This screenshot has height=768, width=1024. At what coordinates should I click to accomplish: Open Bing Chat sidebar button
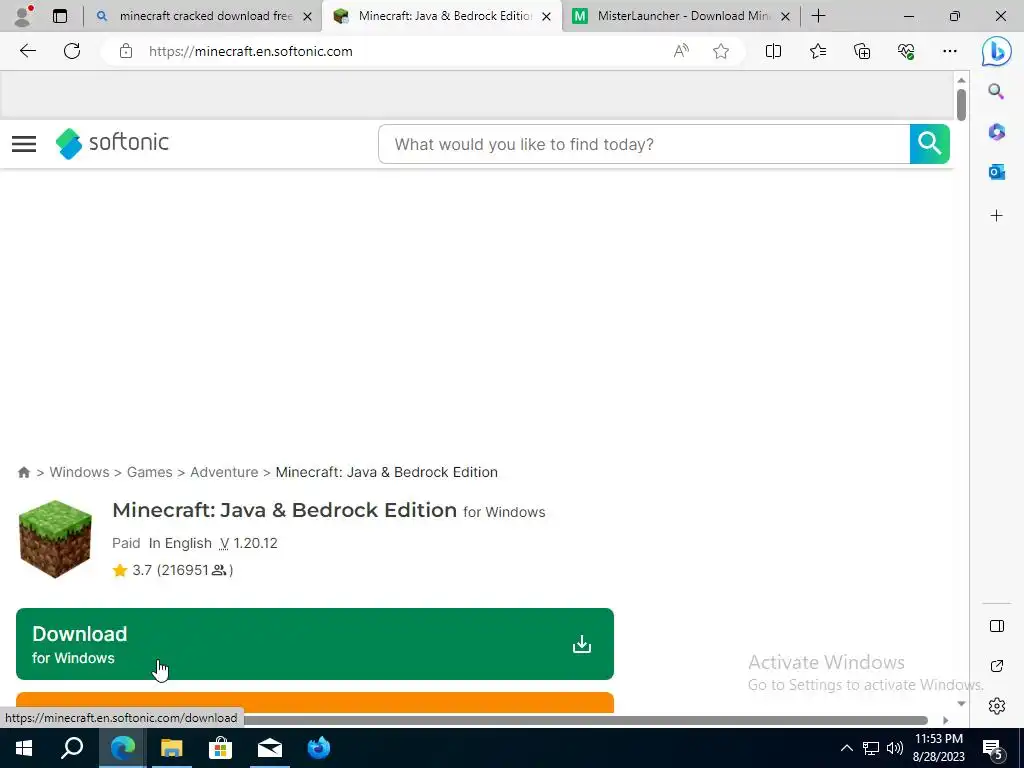[997, 51]
